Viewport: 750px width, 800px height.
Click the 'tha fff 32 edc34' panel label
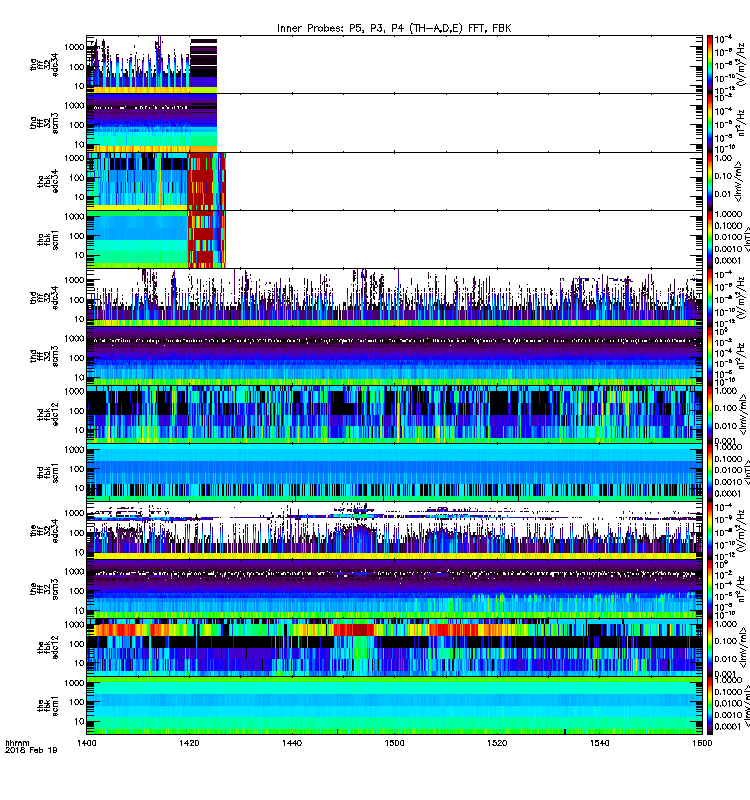point(44,64)
